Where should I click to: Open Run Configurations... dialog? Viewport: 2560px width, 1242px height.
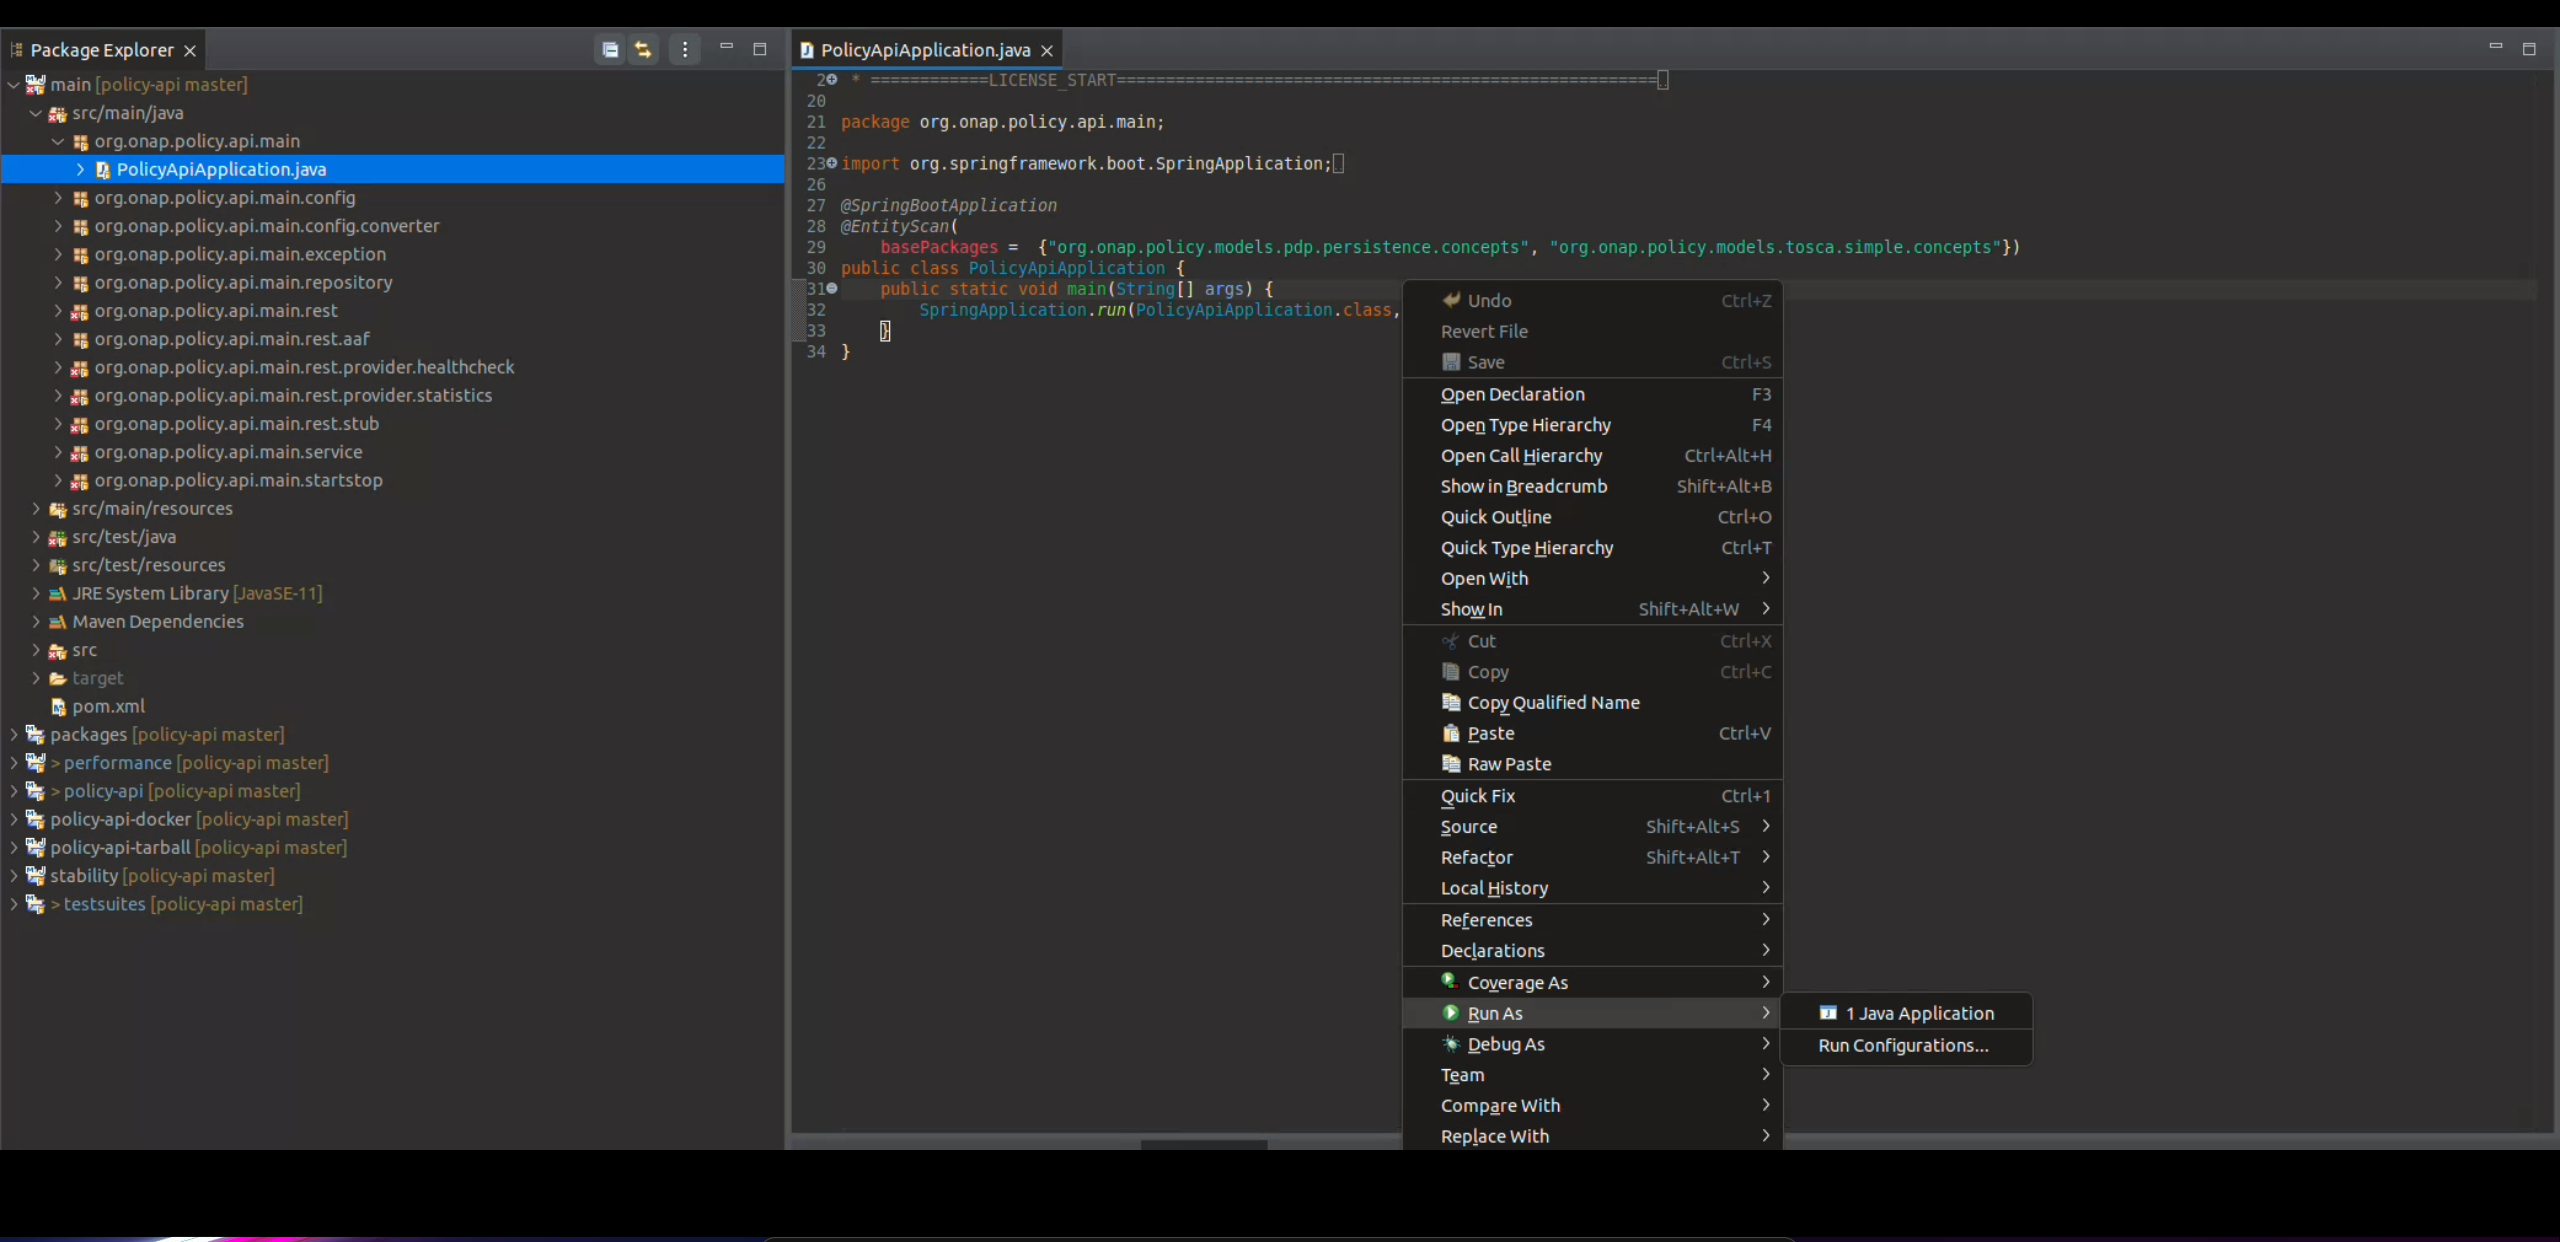pyautogui.click(x=1906, y=1045)
